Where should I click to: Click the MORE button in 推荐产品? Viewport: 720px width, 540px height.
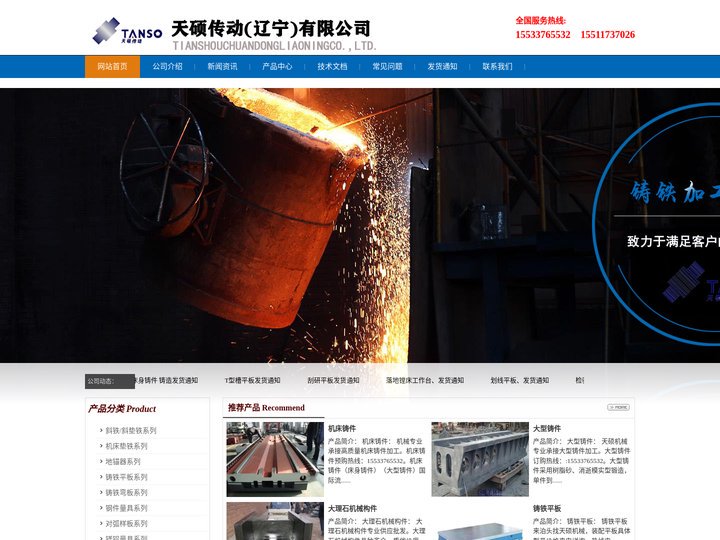618,407
